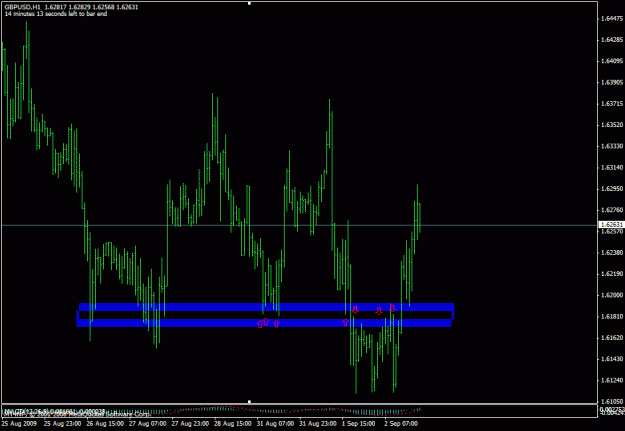Click the 1.64285 price axis label
625x431 pixels.
tap(612, 40)
